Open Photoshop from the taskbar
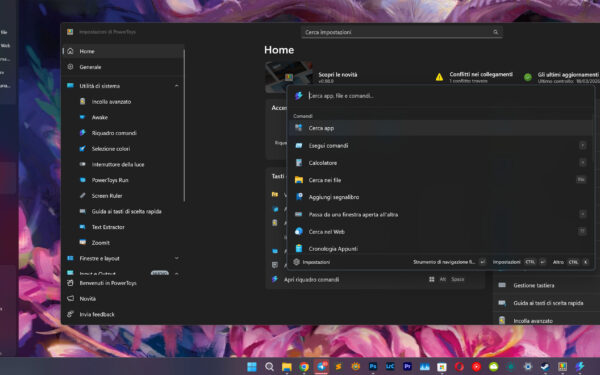Viewport: 600px width, 375px height. tap(373, 367)
